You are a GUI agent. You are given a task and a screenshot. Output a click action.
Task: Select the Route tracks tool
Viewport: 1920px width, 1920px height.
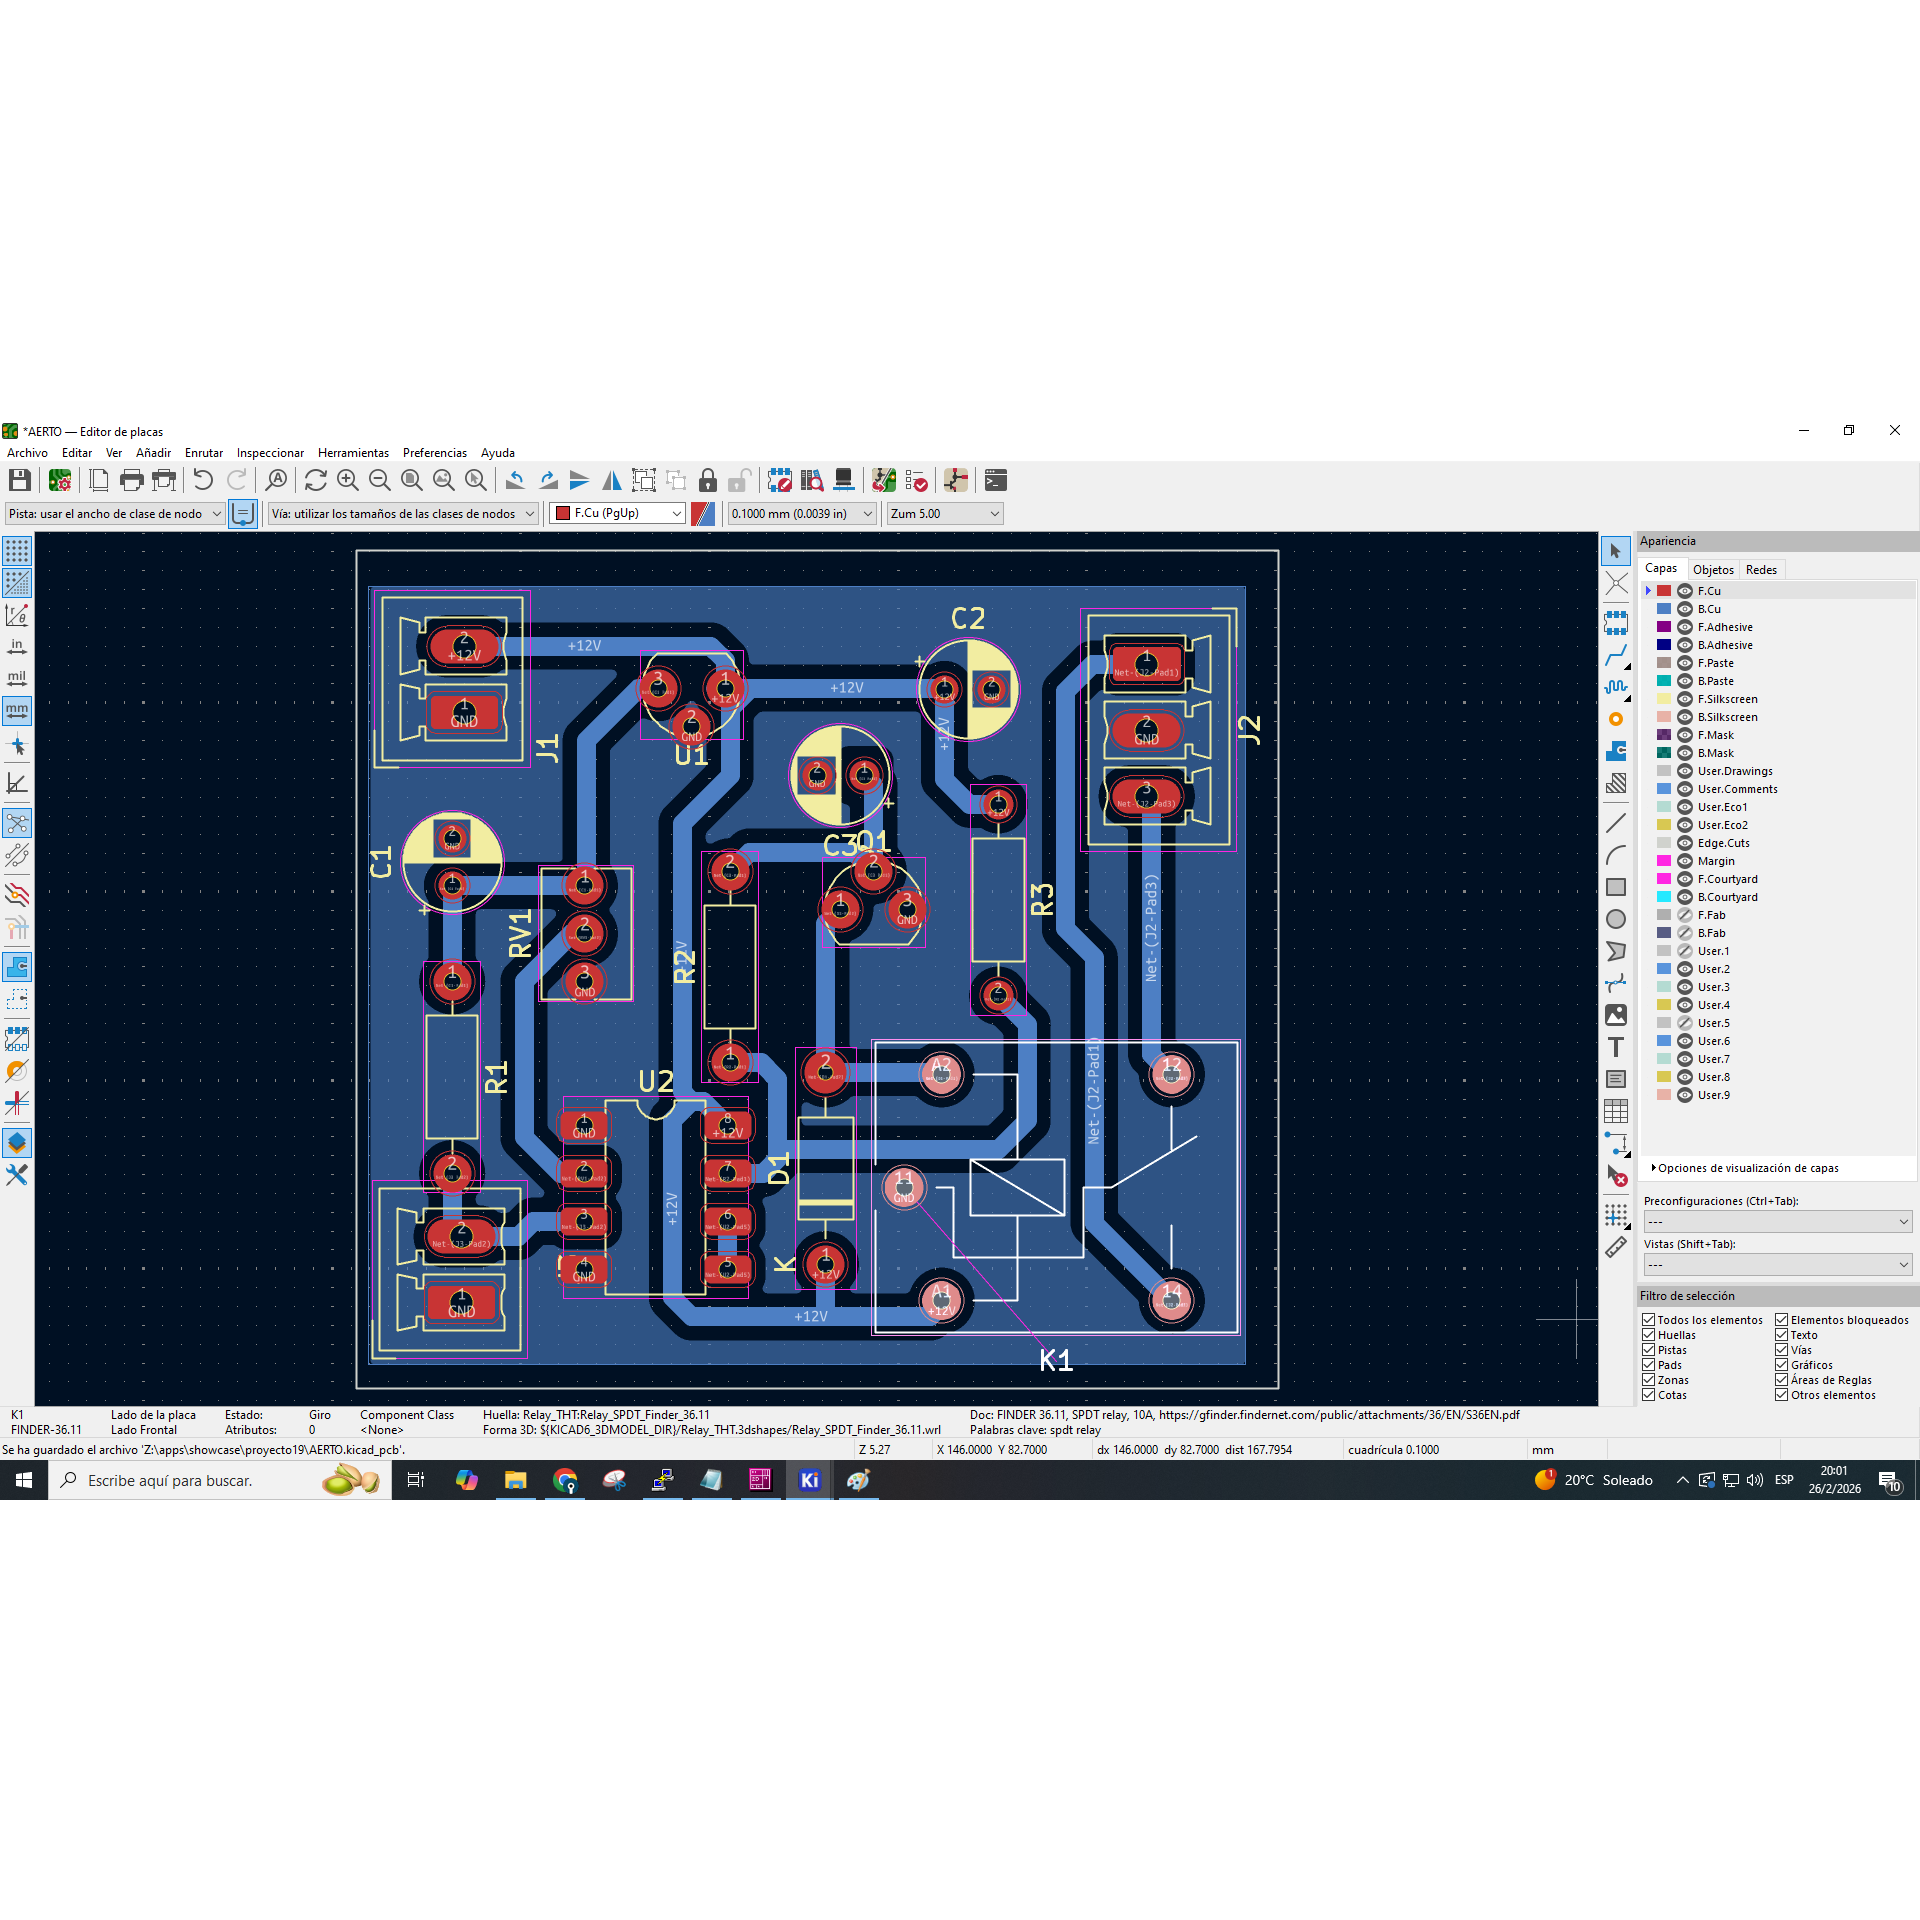click(x=1616, y=655)
